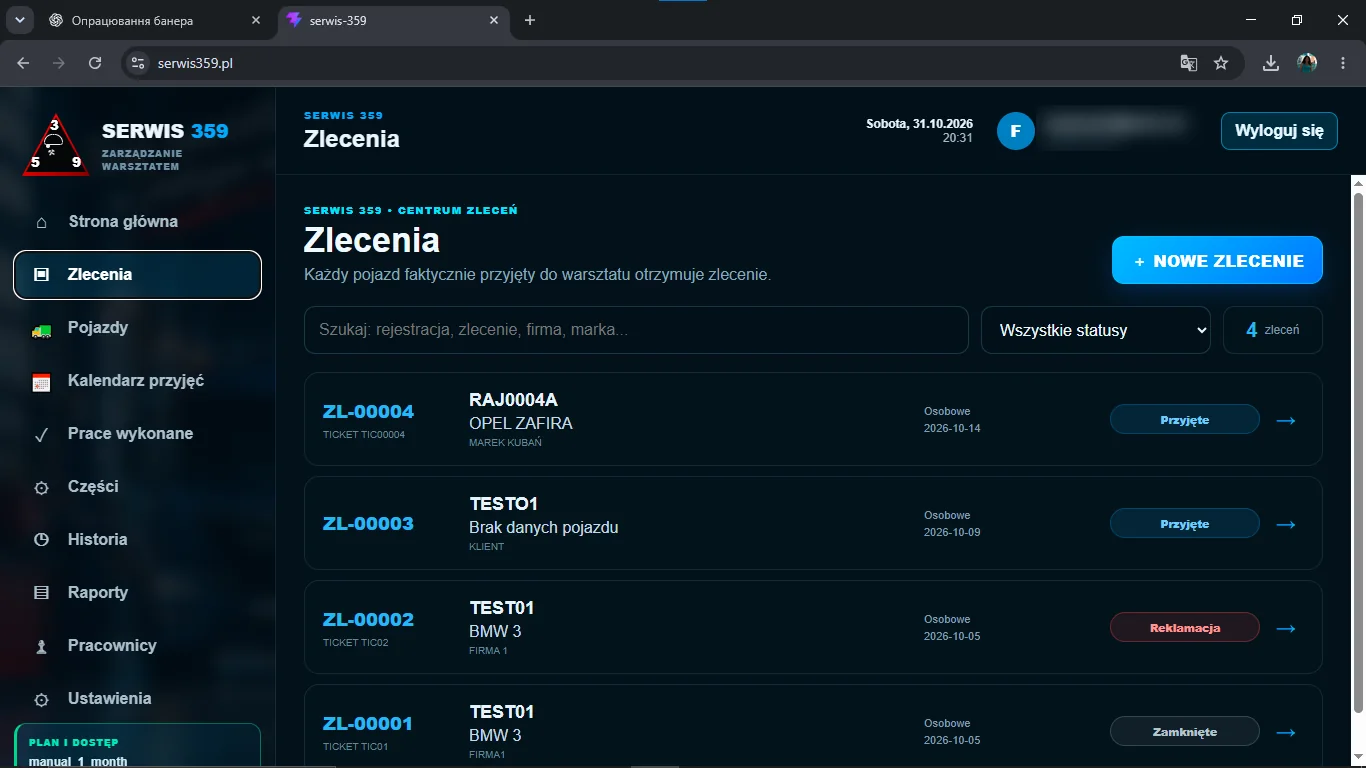Click the date Sobota, 31.10.2026
The height and width of the screenshot is (768, 1366).
tap(919, 124)
